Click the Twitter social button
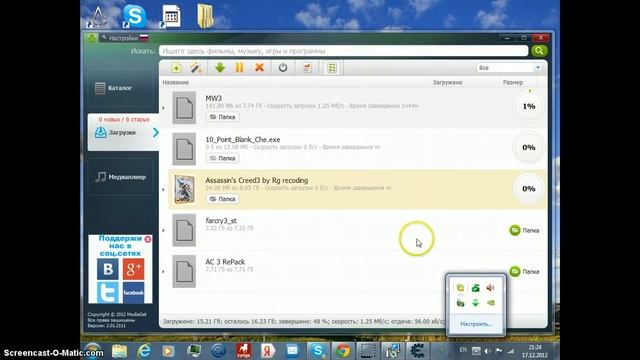The height and width of the screenshot is (360, 640). (x=108, y=292)
